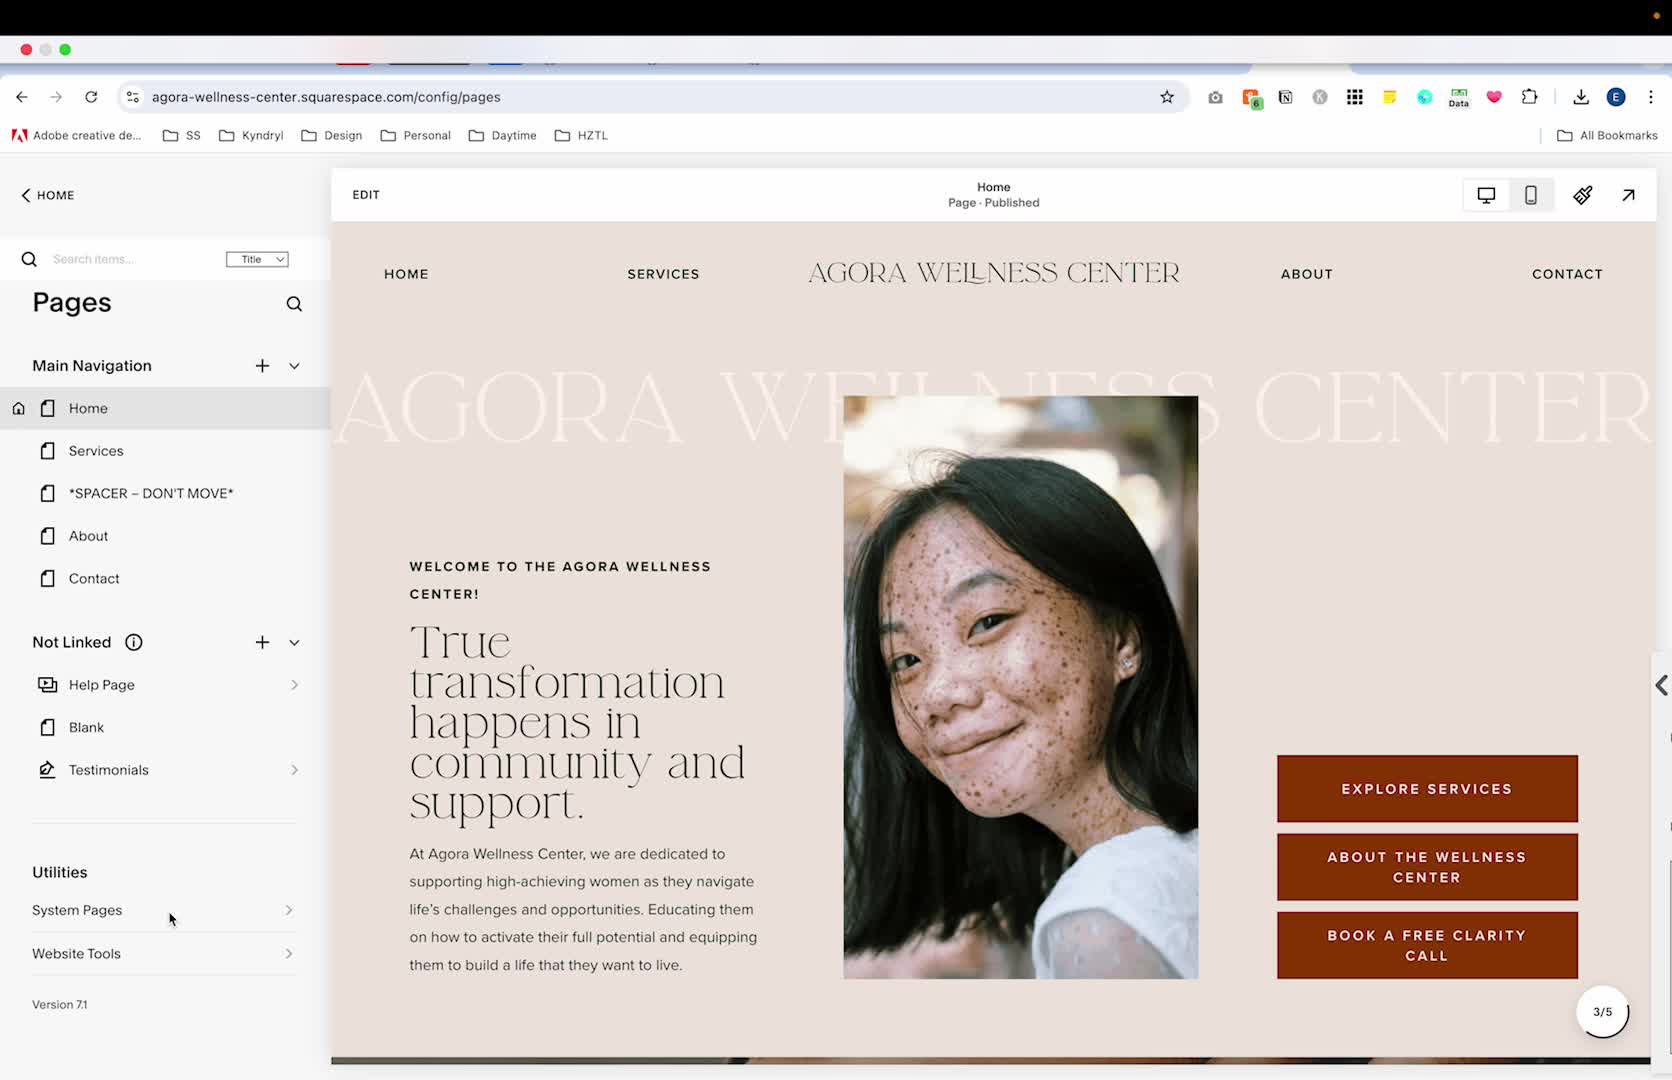Image resolution: width=1672 pixels, height=1080 pixels.
Task: Open the 3/5 progress circle
Action: point(1602,1012)
